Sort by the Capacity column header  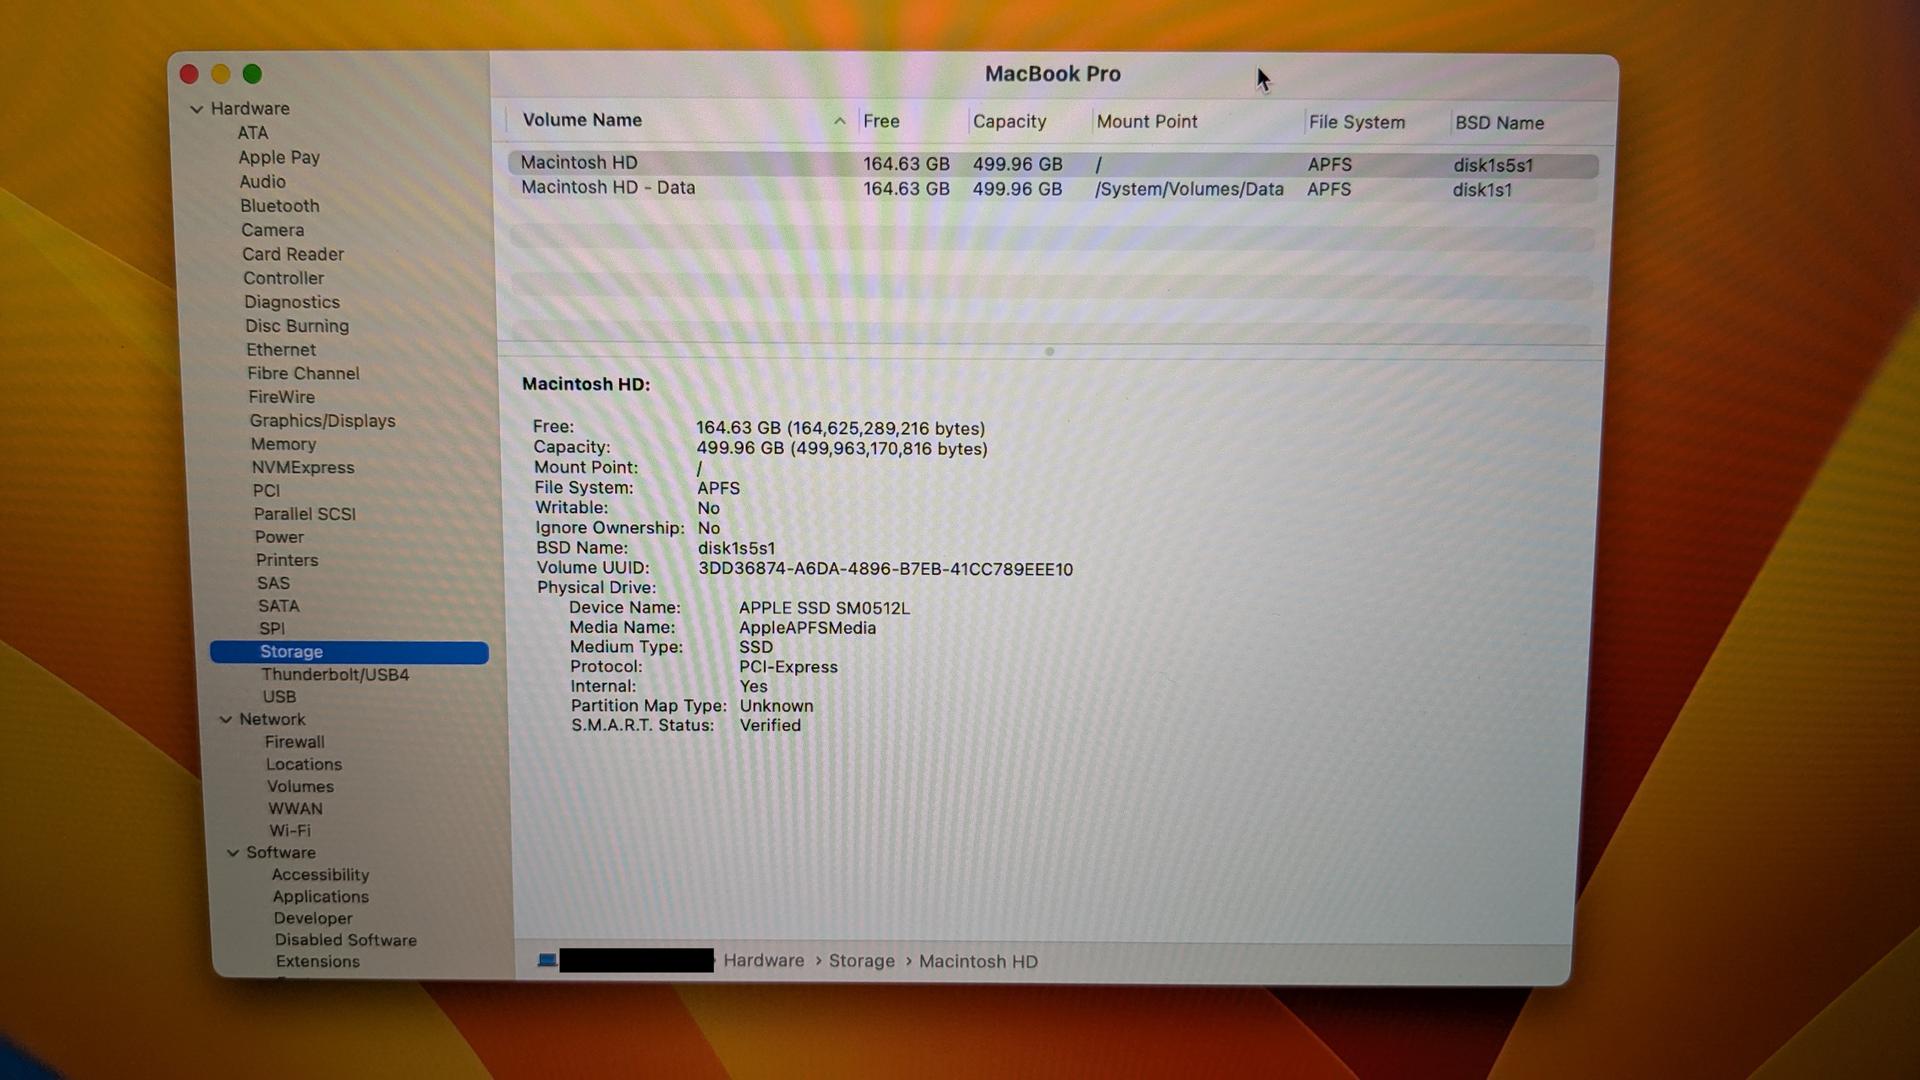pyautogui.click(x=1009, y=122)
